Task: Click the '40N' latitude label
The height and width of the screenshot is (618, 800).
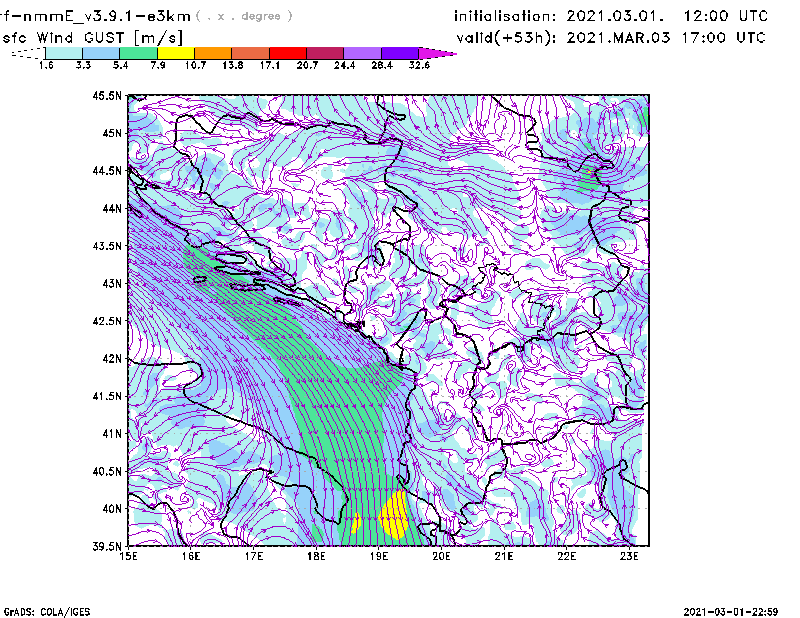Action: pyautogui.click(x=112, y=509)
